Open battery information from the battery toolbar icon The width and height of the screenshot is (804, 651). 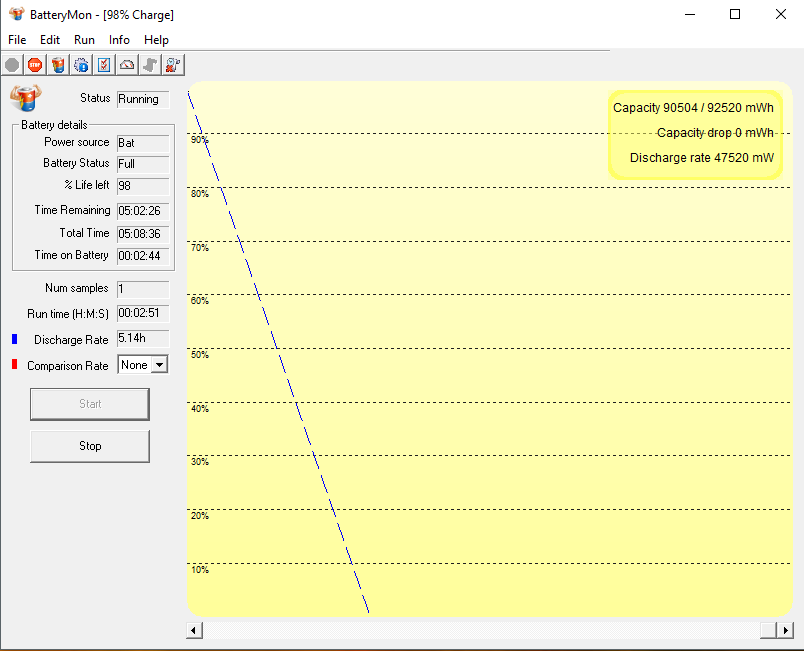pyautogui.click(x=58, y=65)
